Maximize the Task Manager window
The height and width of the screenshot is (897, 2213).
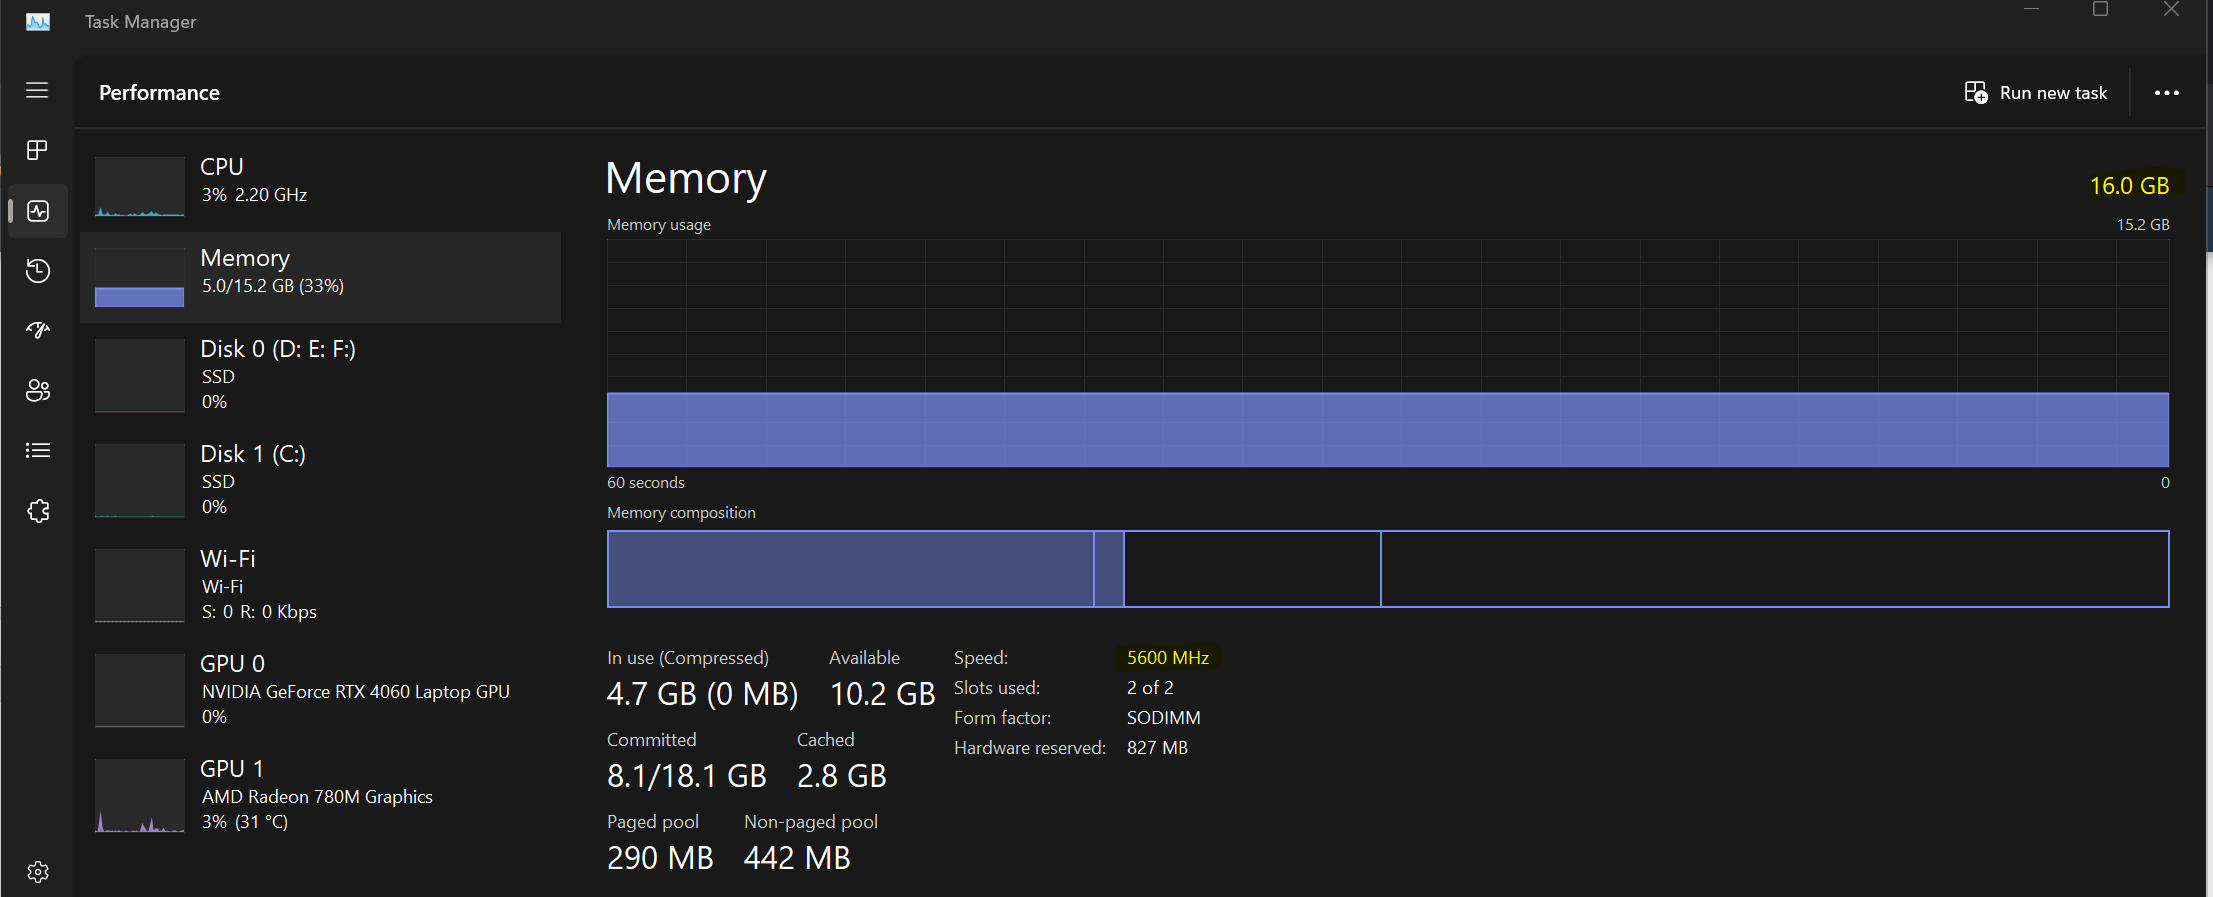coord(2101,10)
